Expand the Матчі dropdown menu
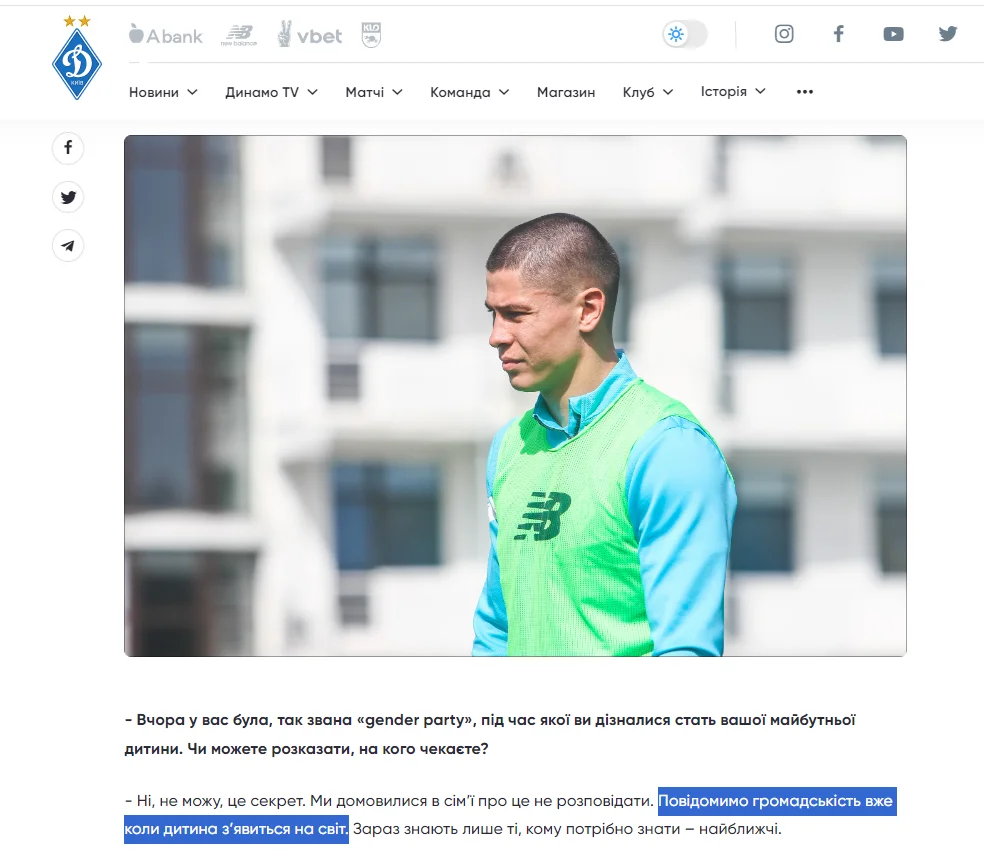984x864 pixels. click(x=374, y=92)
